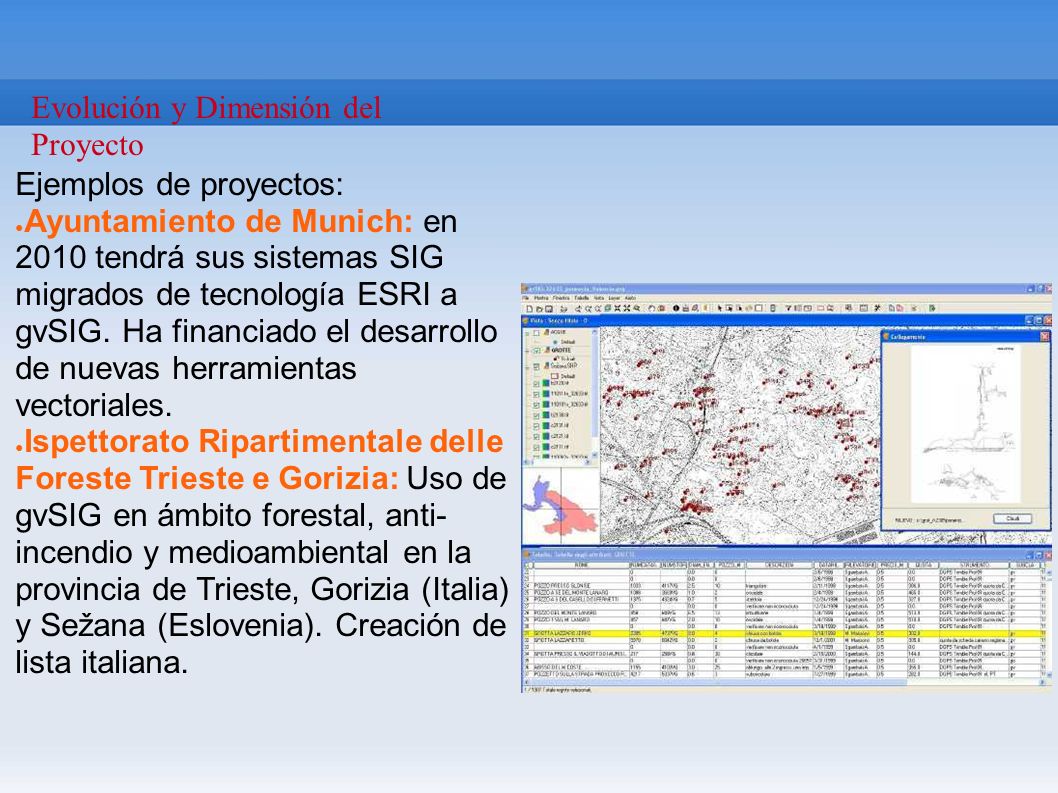Image resolution: width=1058 pixels, height=793 pixels.
Task: Open the Layer menu
Action: (x=615, y=298)
